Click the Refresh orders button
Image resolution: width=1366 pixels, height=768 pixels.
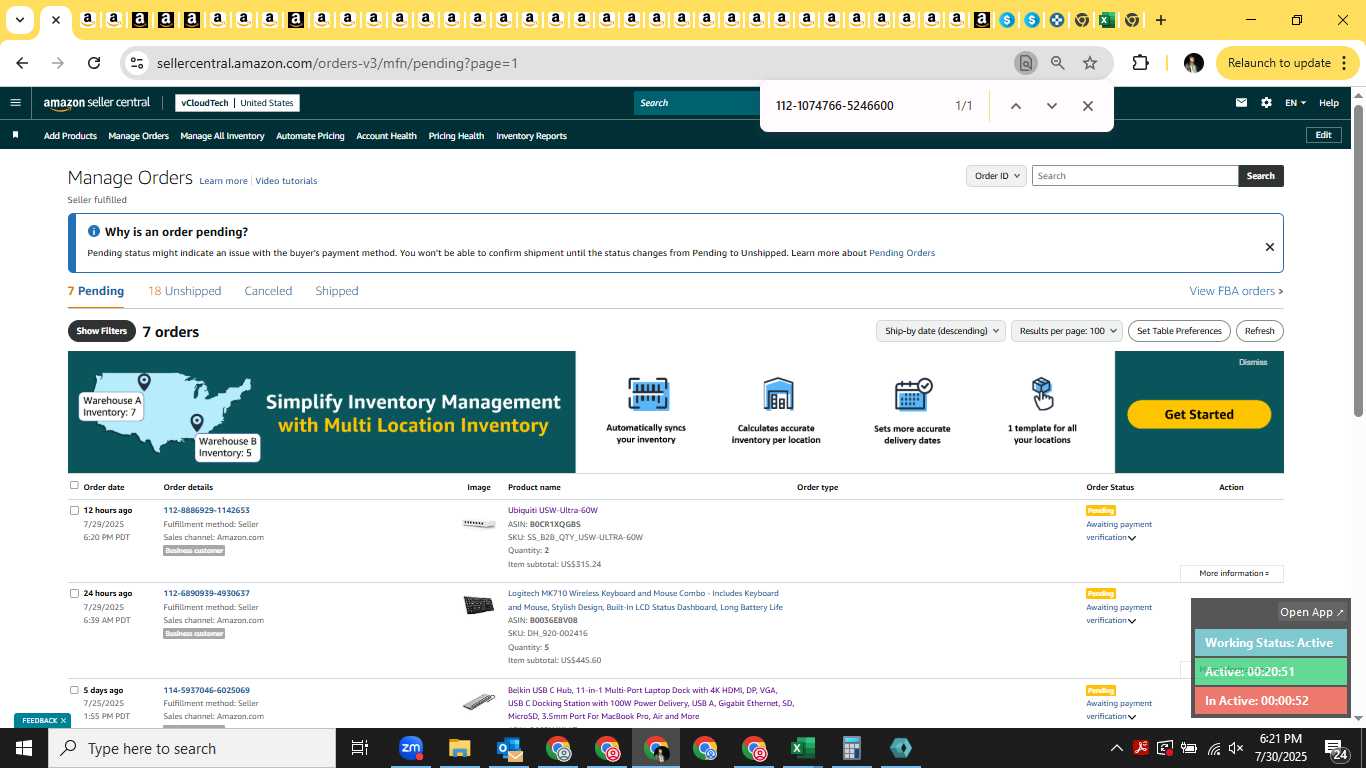(x=1259, y=331)
